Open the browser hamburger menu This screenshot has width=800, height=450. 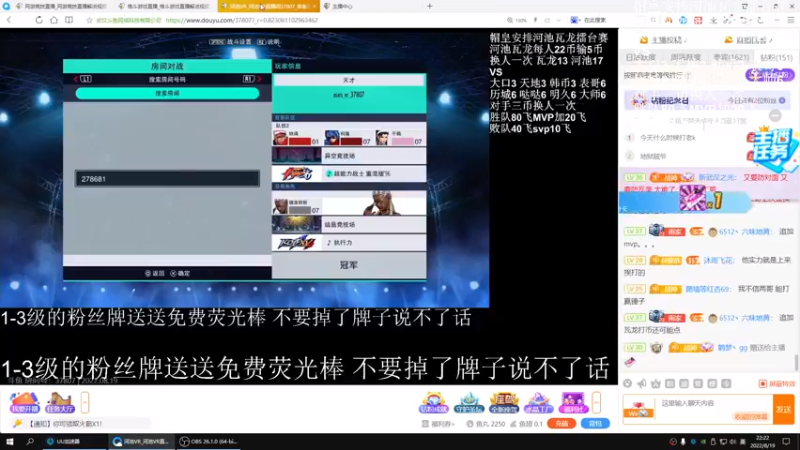tap(790, 20)
